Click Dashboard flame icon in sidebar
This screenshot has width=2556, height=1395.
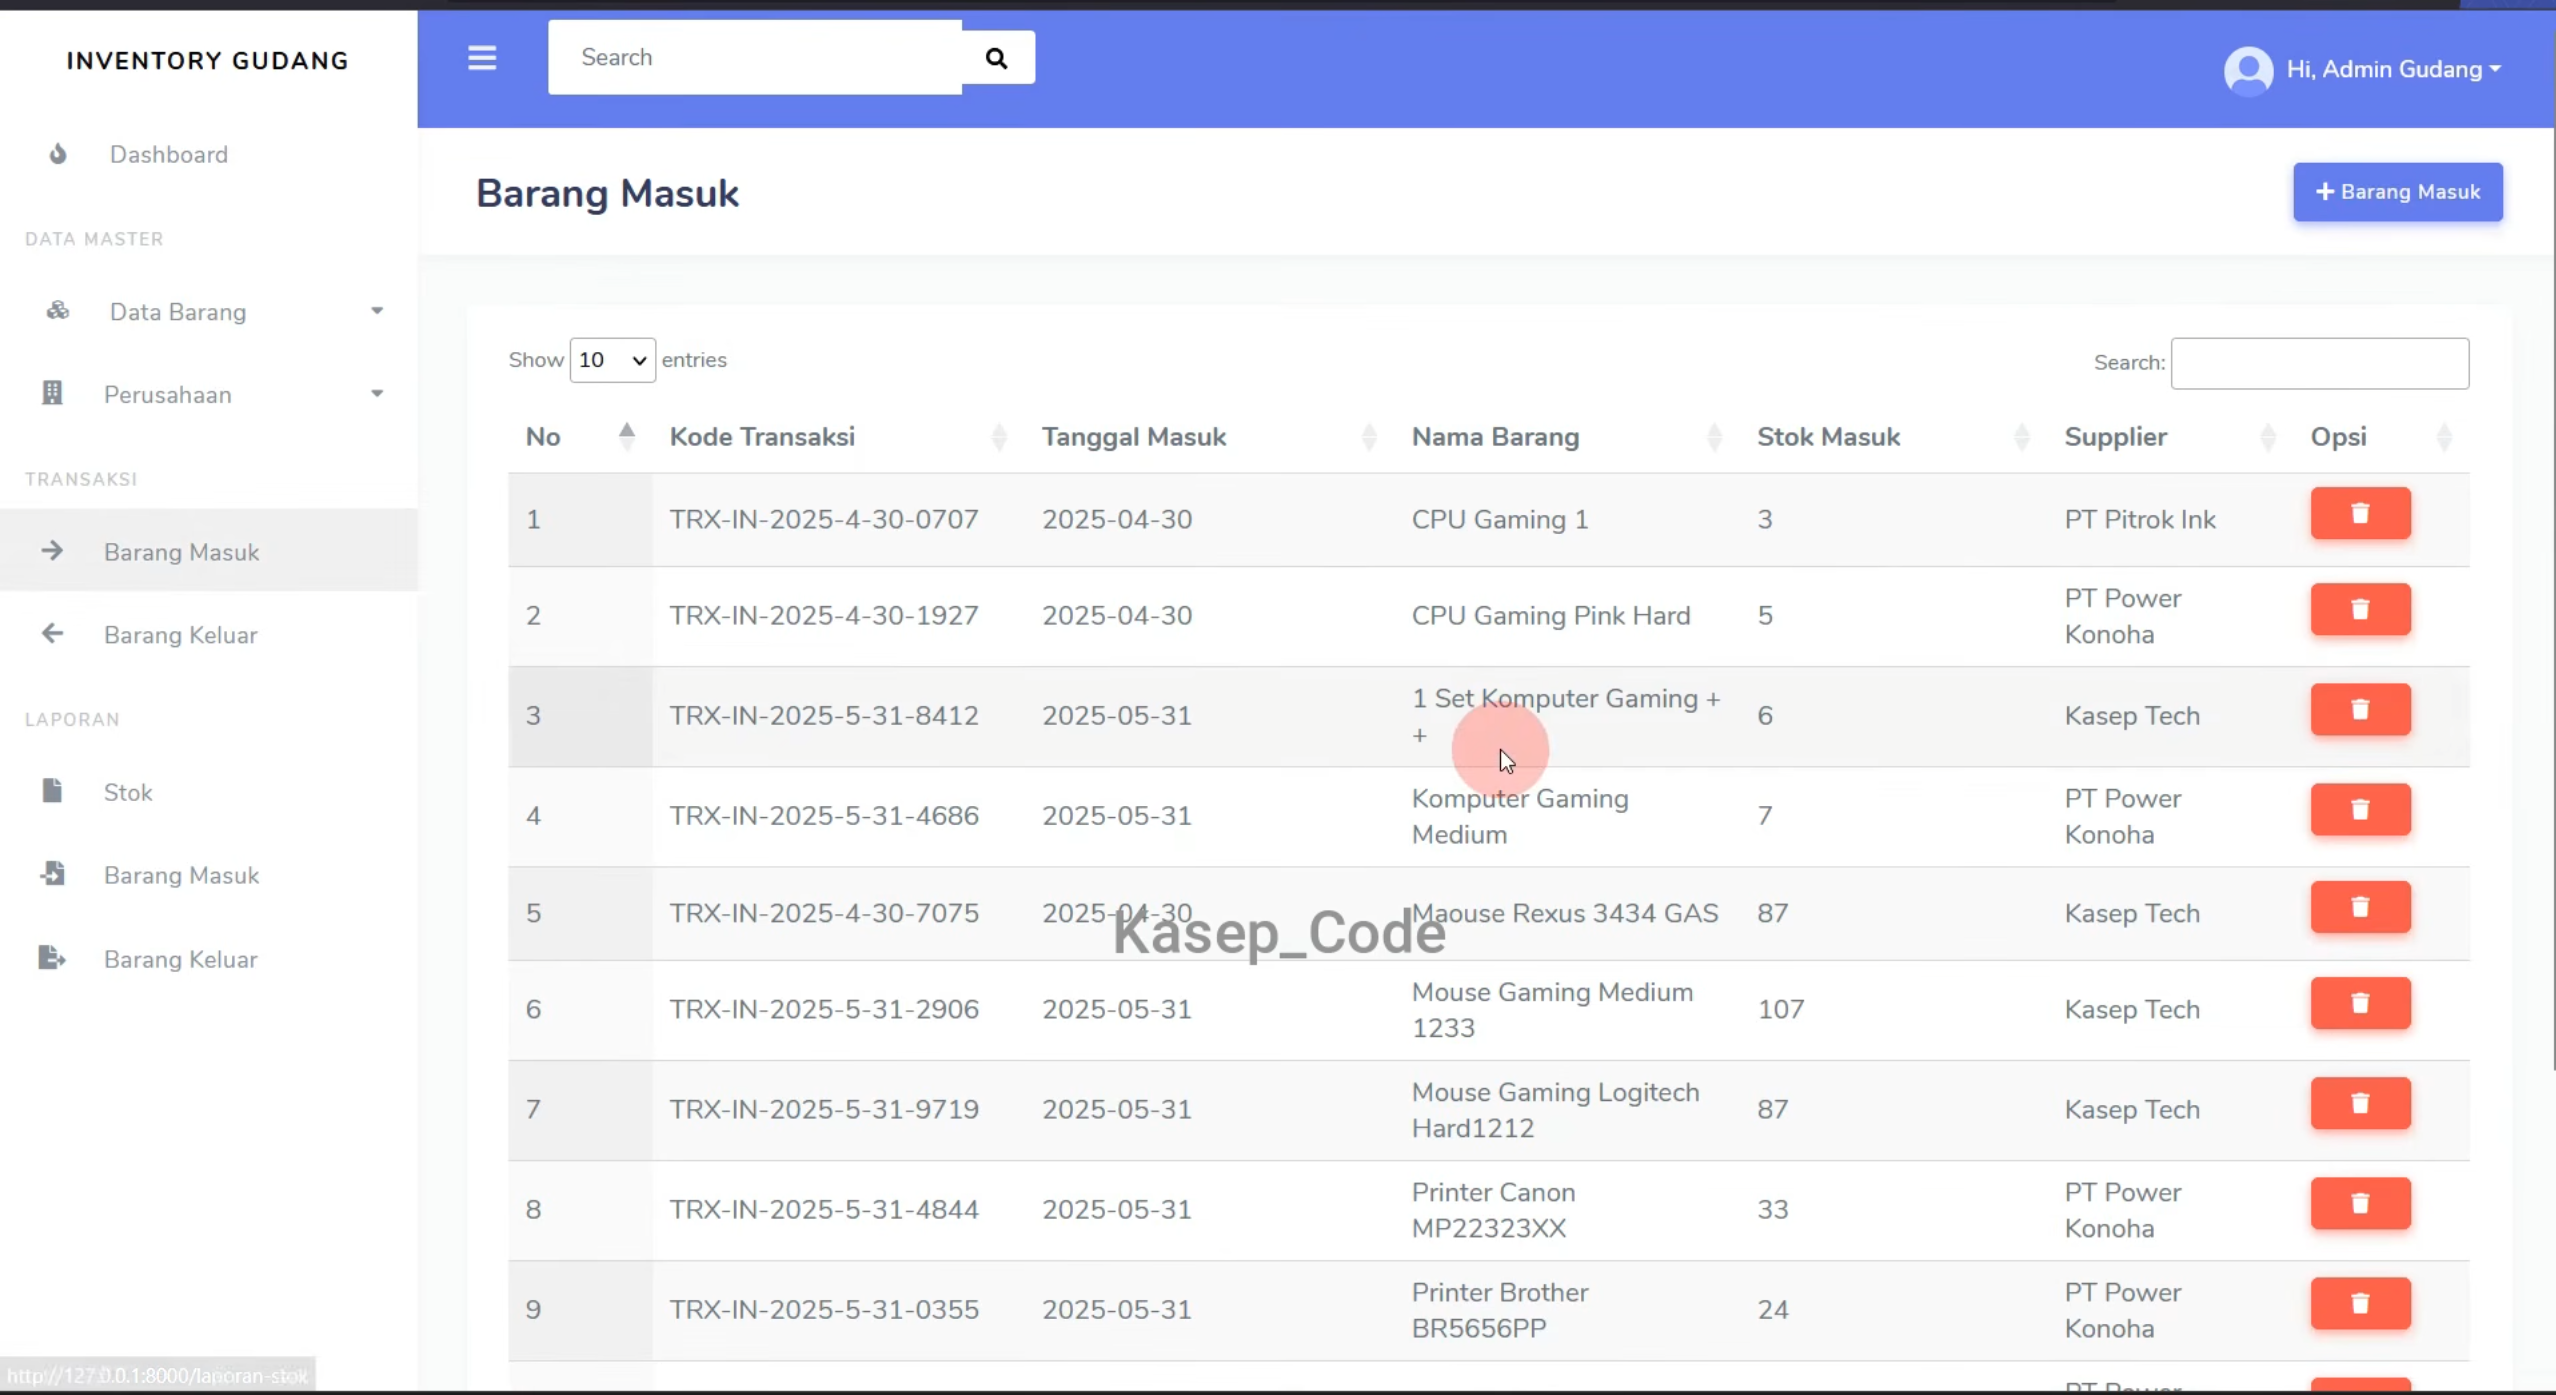tap(58, 154)
